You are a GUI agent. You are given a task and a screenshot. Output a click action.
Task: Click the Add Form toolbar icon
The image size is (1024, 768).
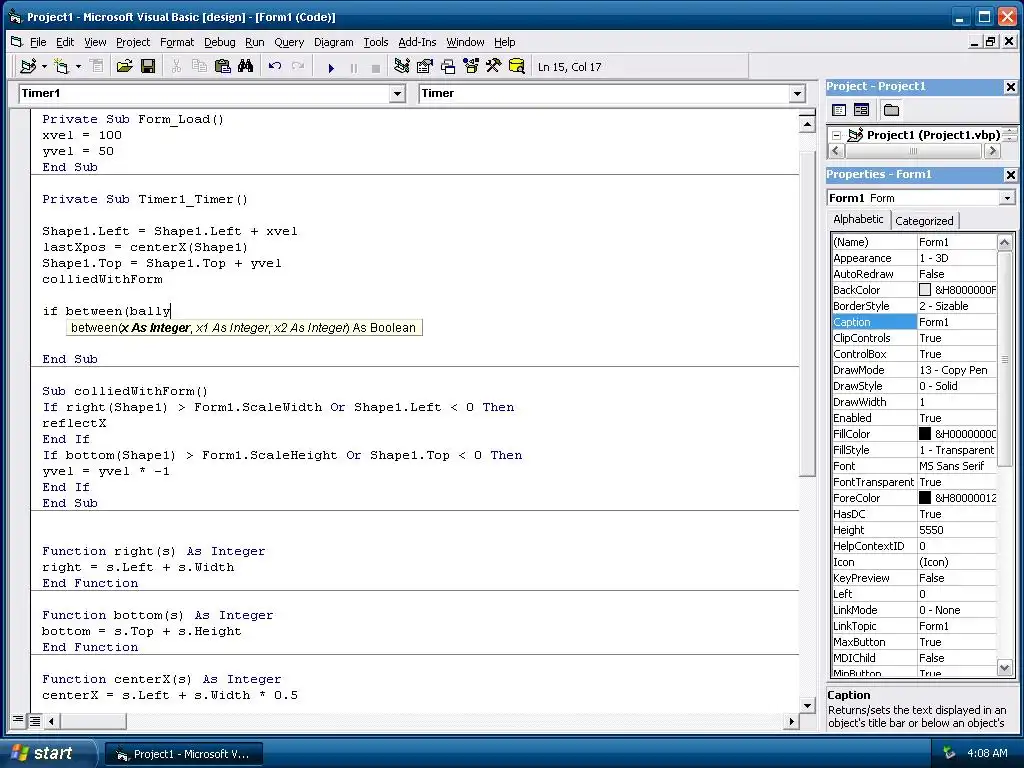tap(61, 66)
